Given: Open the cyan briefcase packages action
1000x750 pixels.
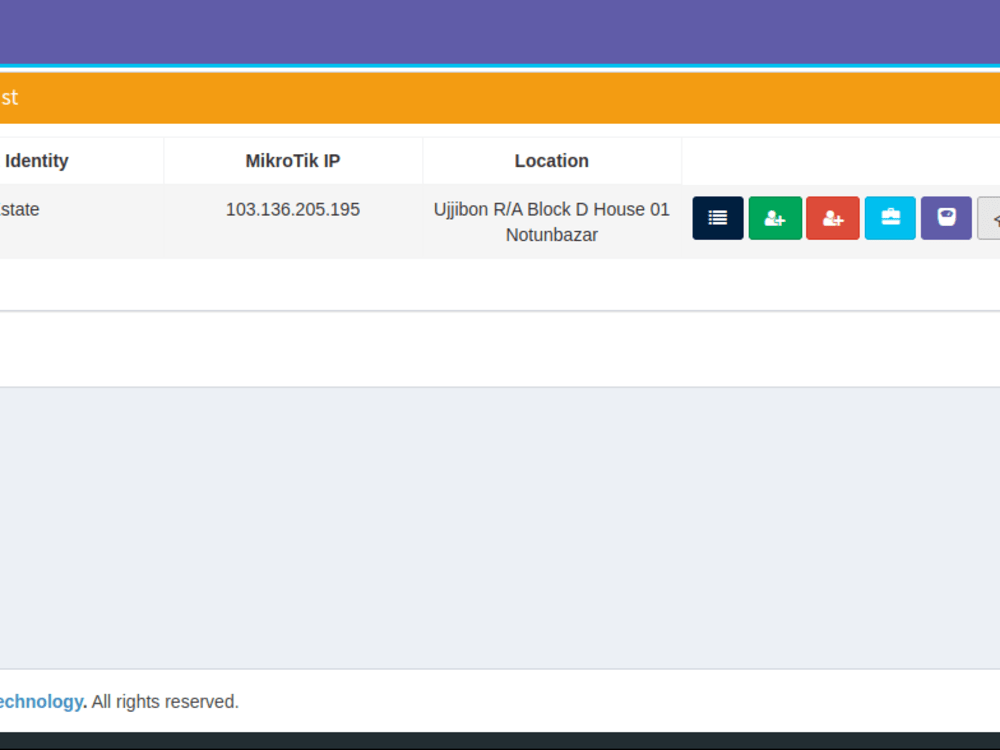Looking at the screenshot, I should coord(889,218).
